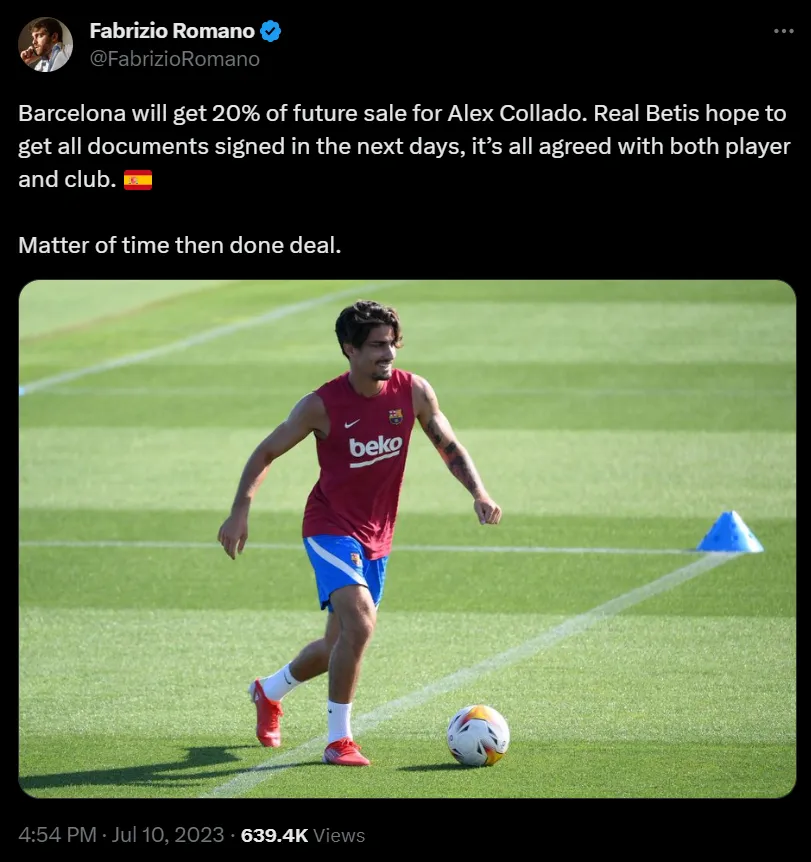Click the Spain flag emoji
The image size is (811, 862).
click(137, 181)
